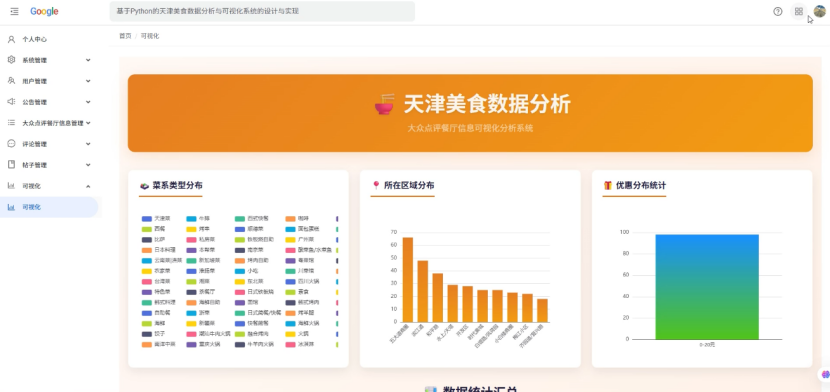Click the icon beside the 菜系类型分布 heading
The height and width of the screenshot is (392, 830).
[144, 186]
